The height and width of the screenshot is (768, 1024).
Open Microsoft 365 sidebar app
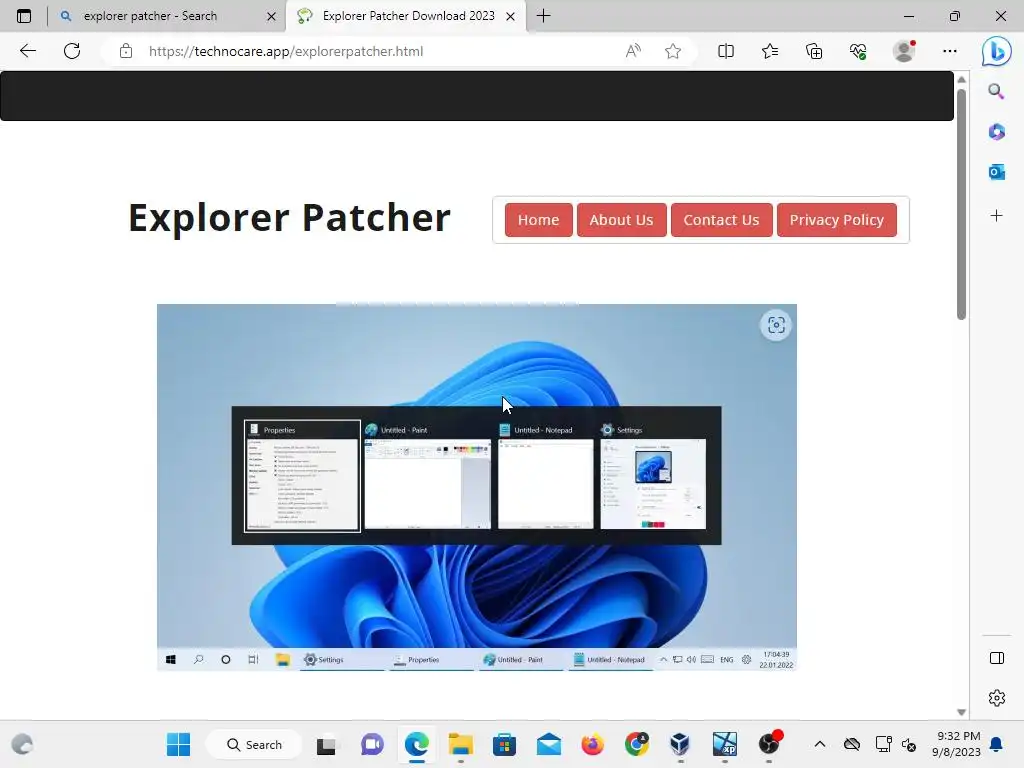pos(996,132)
